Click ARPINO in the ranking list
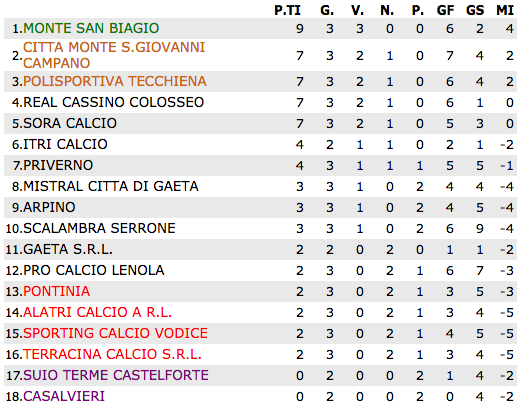This screenshot has height=408, width=517. click(x=49, y=207)
